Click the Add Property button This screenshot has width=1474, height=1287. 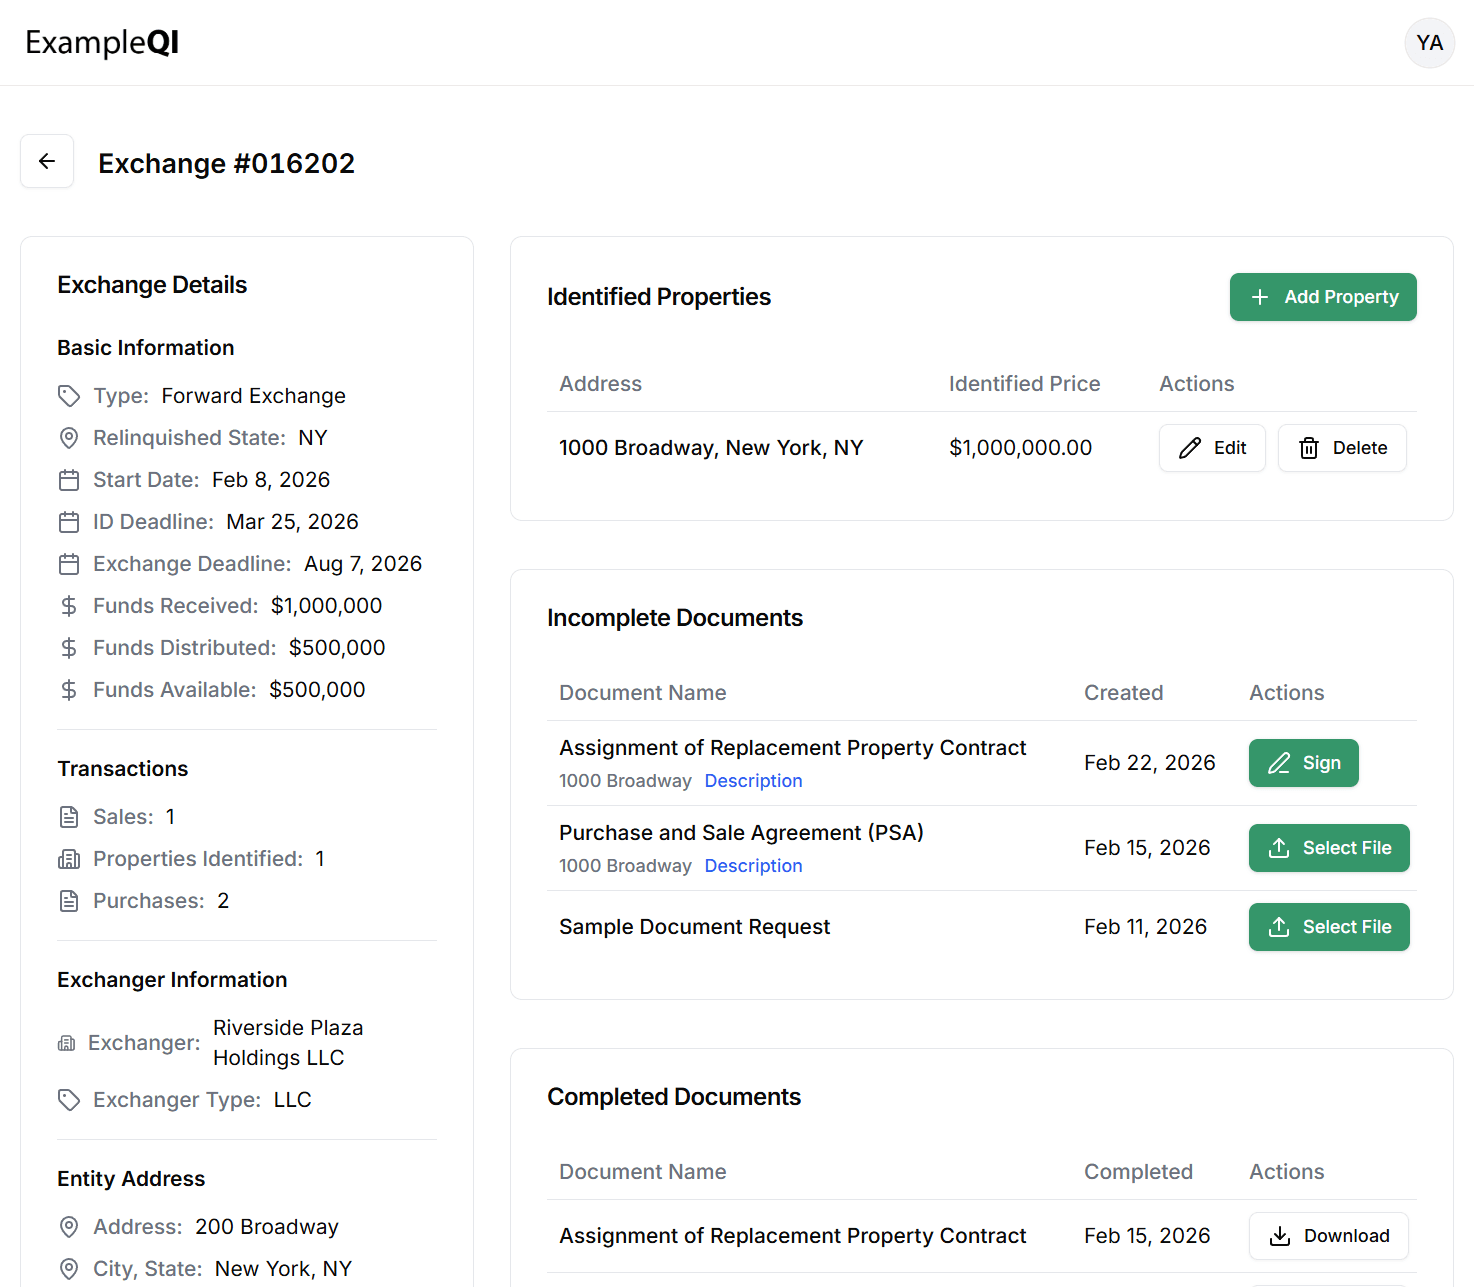click(x=1323, y=297)
